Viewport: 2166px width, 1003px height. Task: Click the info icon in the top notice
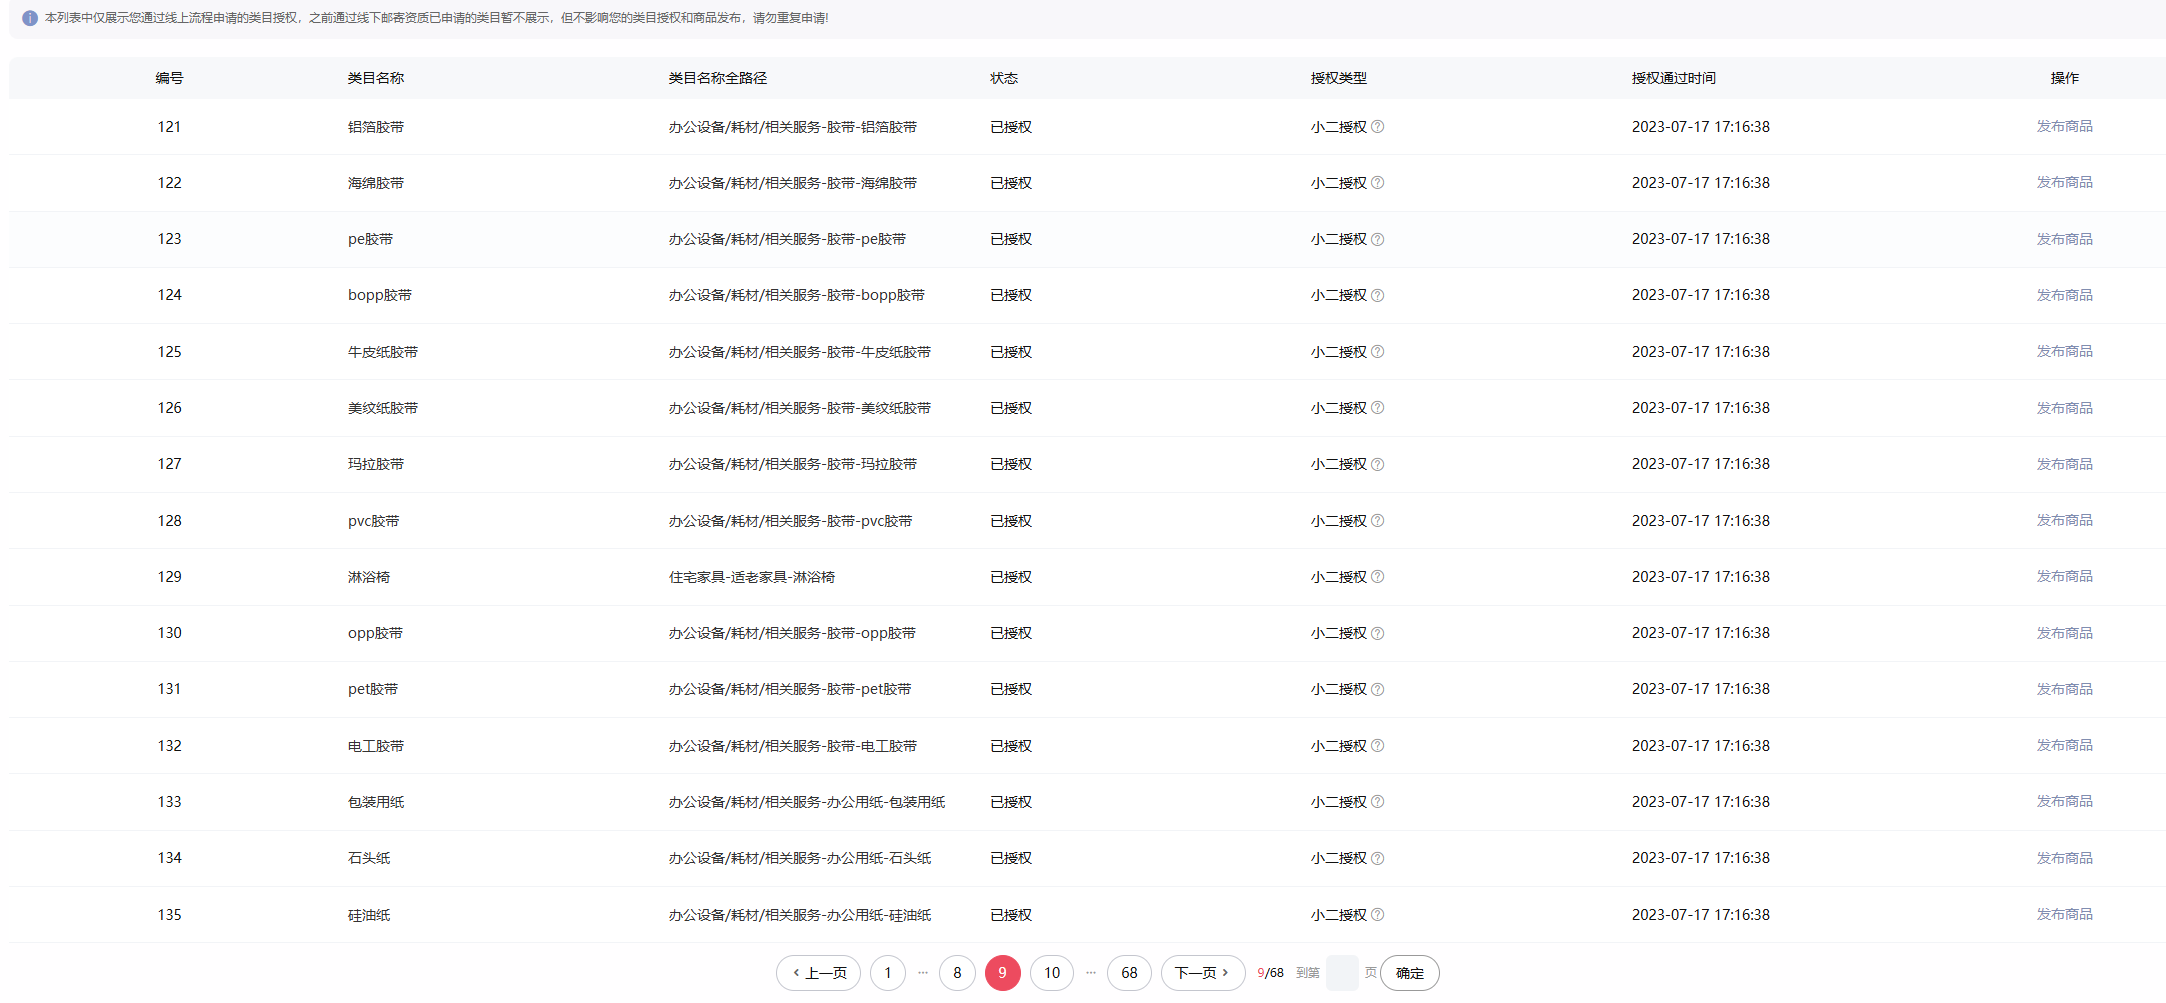tap(30, 18)
